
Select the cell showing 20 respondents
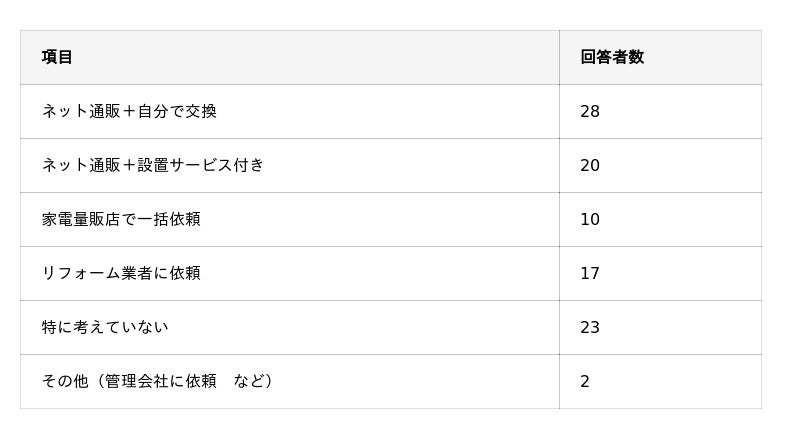point(590,165)
